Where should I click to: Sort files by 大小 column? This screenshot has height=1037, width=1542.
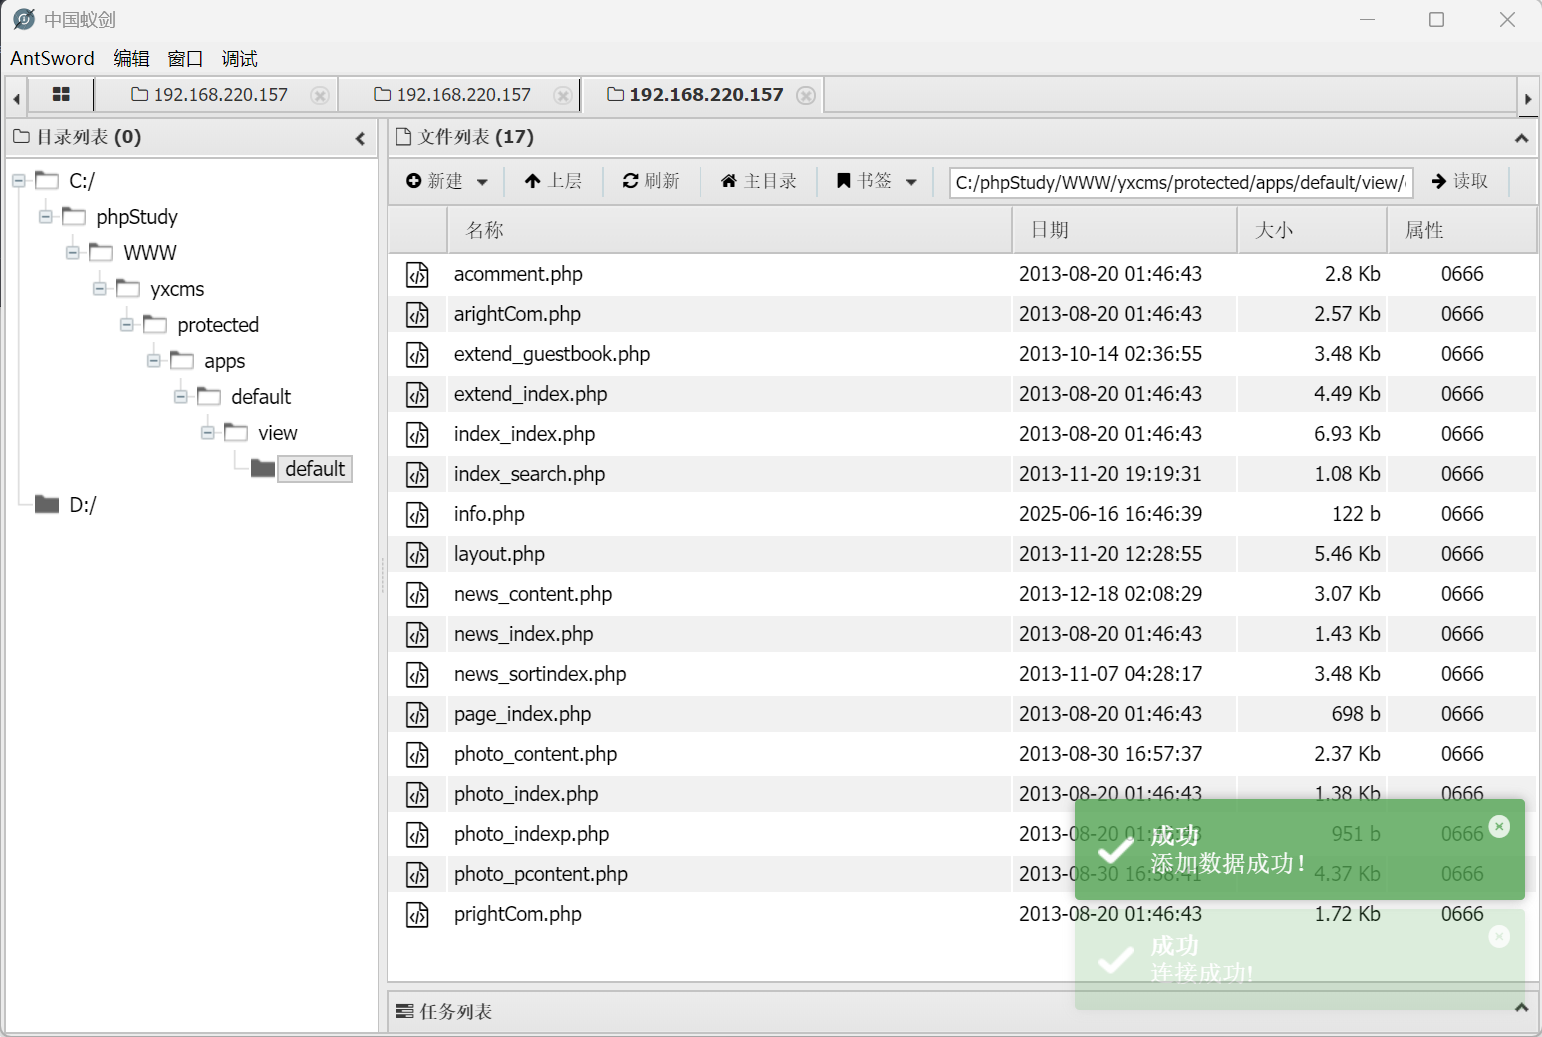pyautogui.click(x=1312, y=230)
